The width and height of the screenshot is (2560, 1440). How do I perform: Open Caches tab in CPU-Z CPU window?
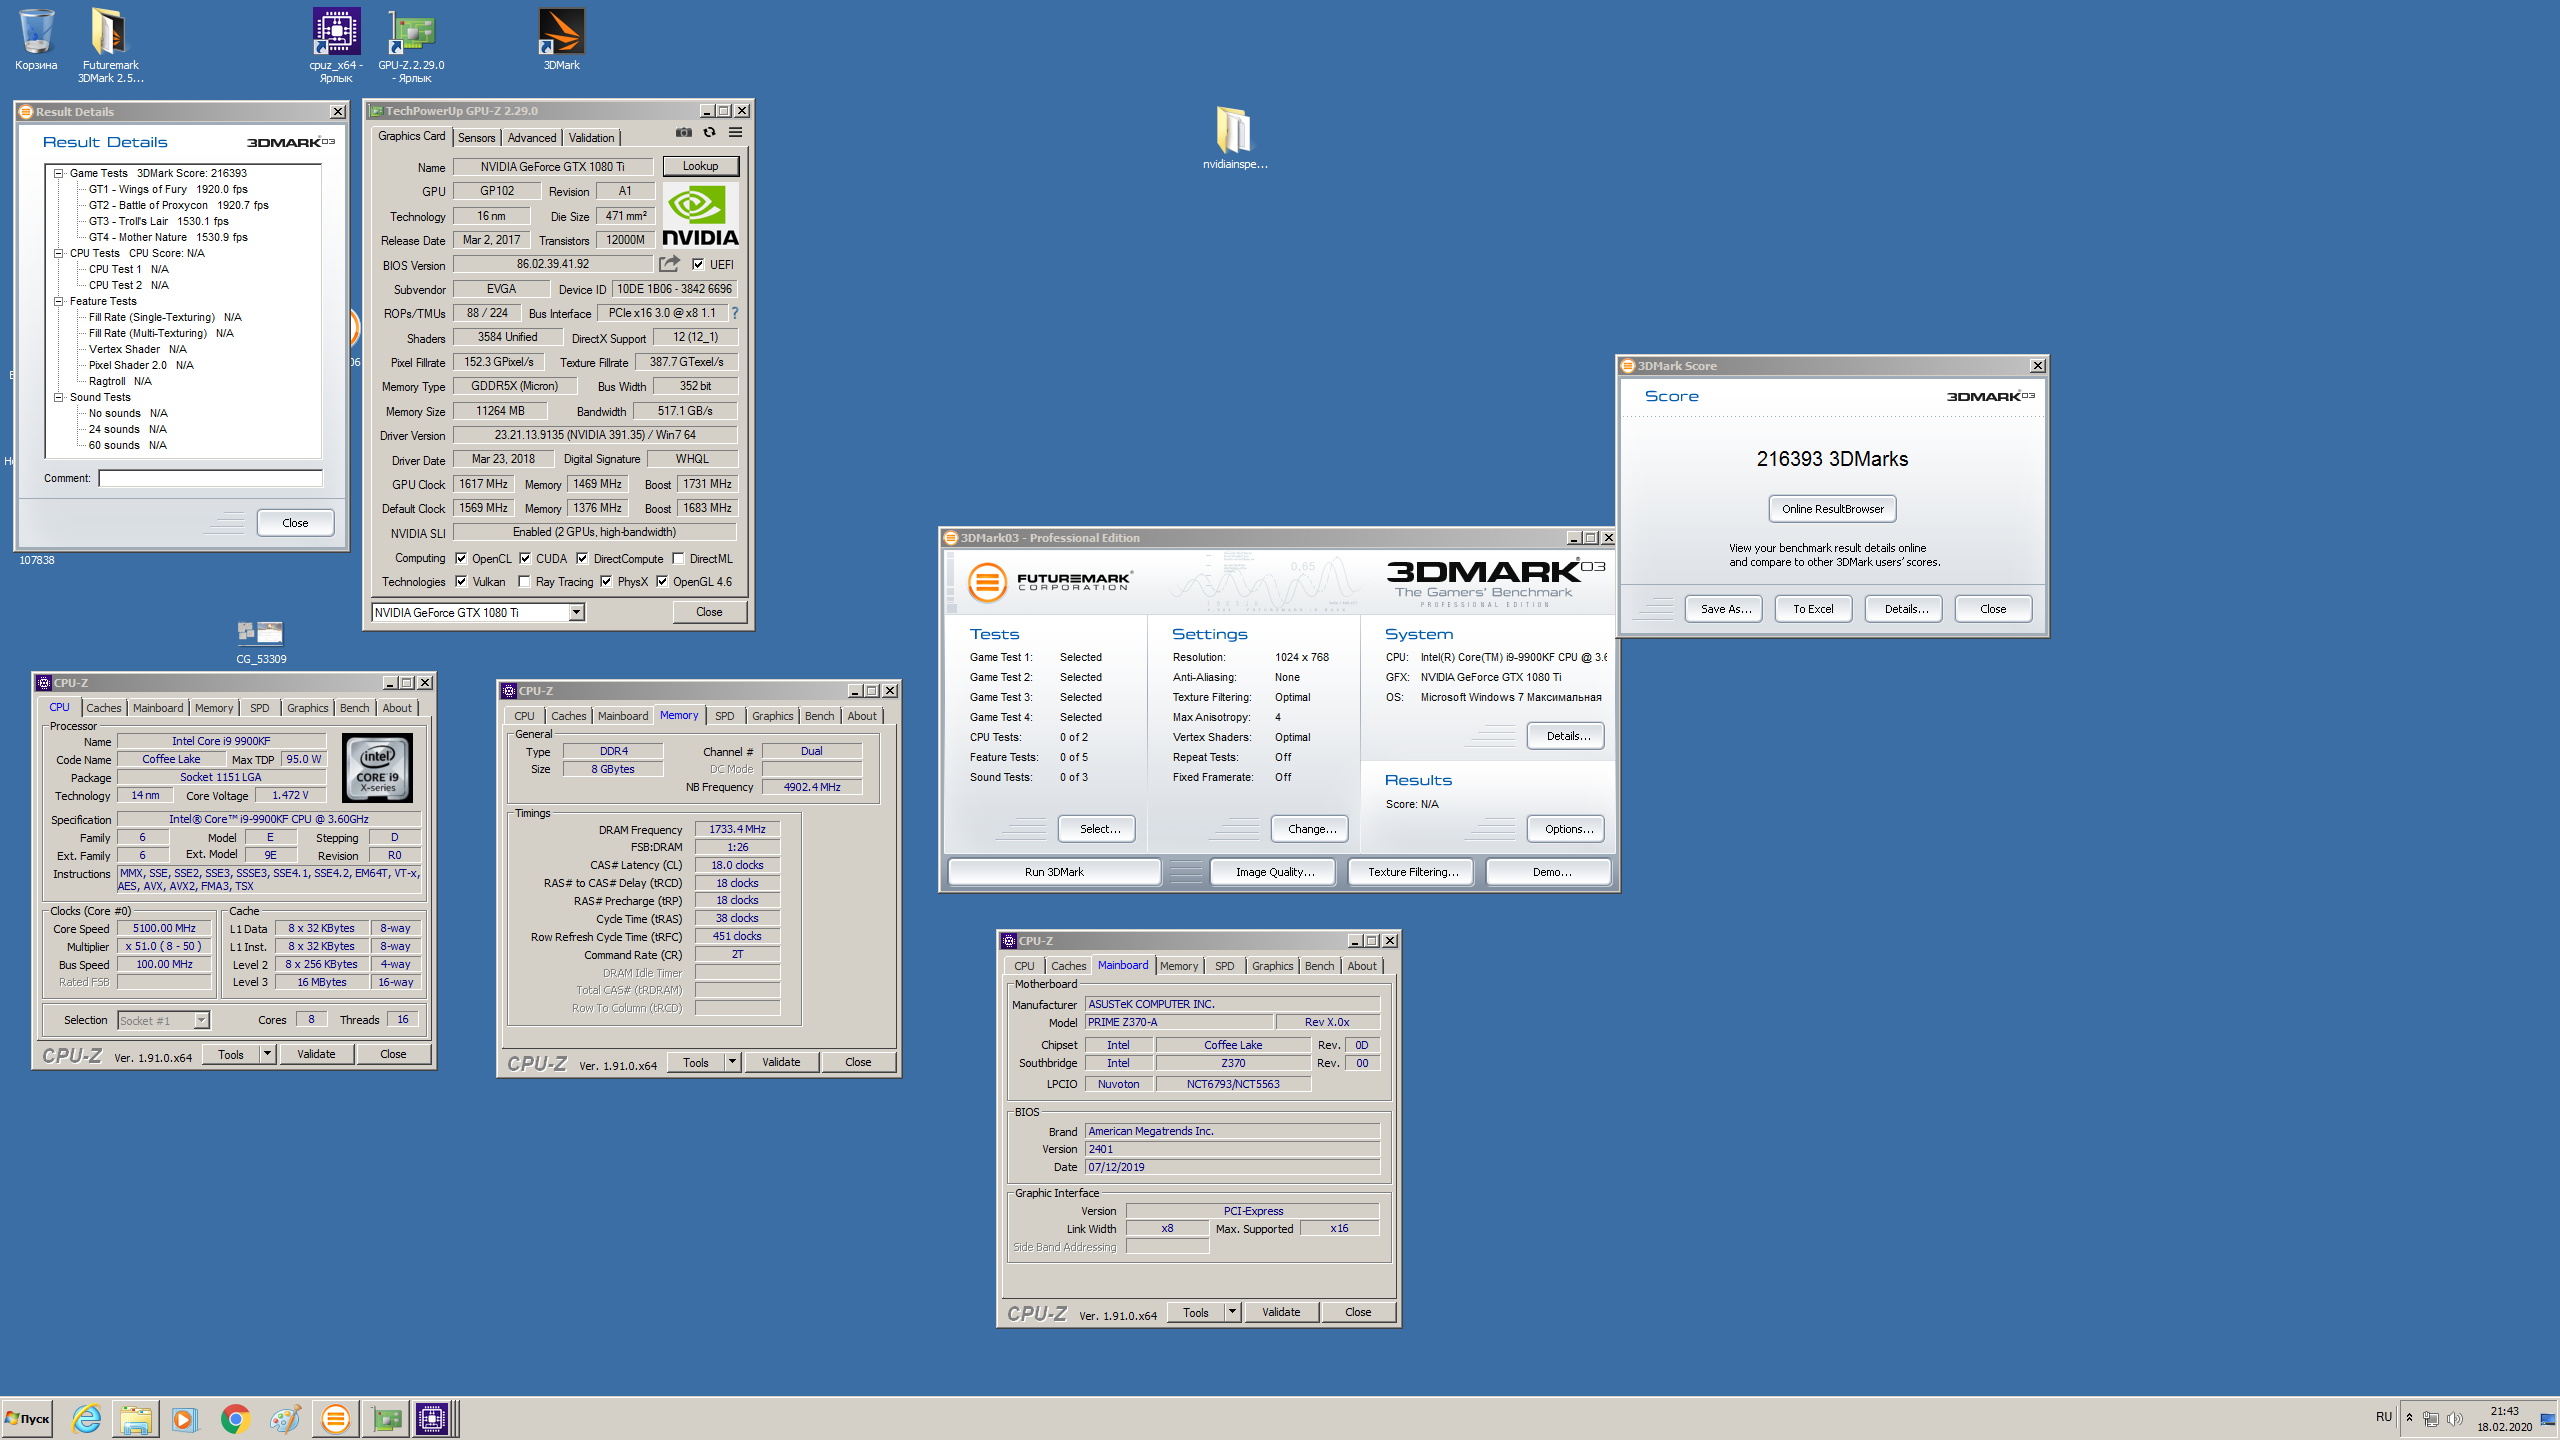tap(103, 708)
